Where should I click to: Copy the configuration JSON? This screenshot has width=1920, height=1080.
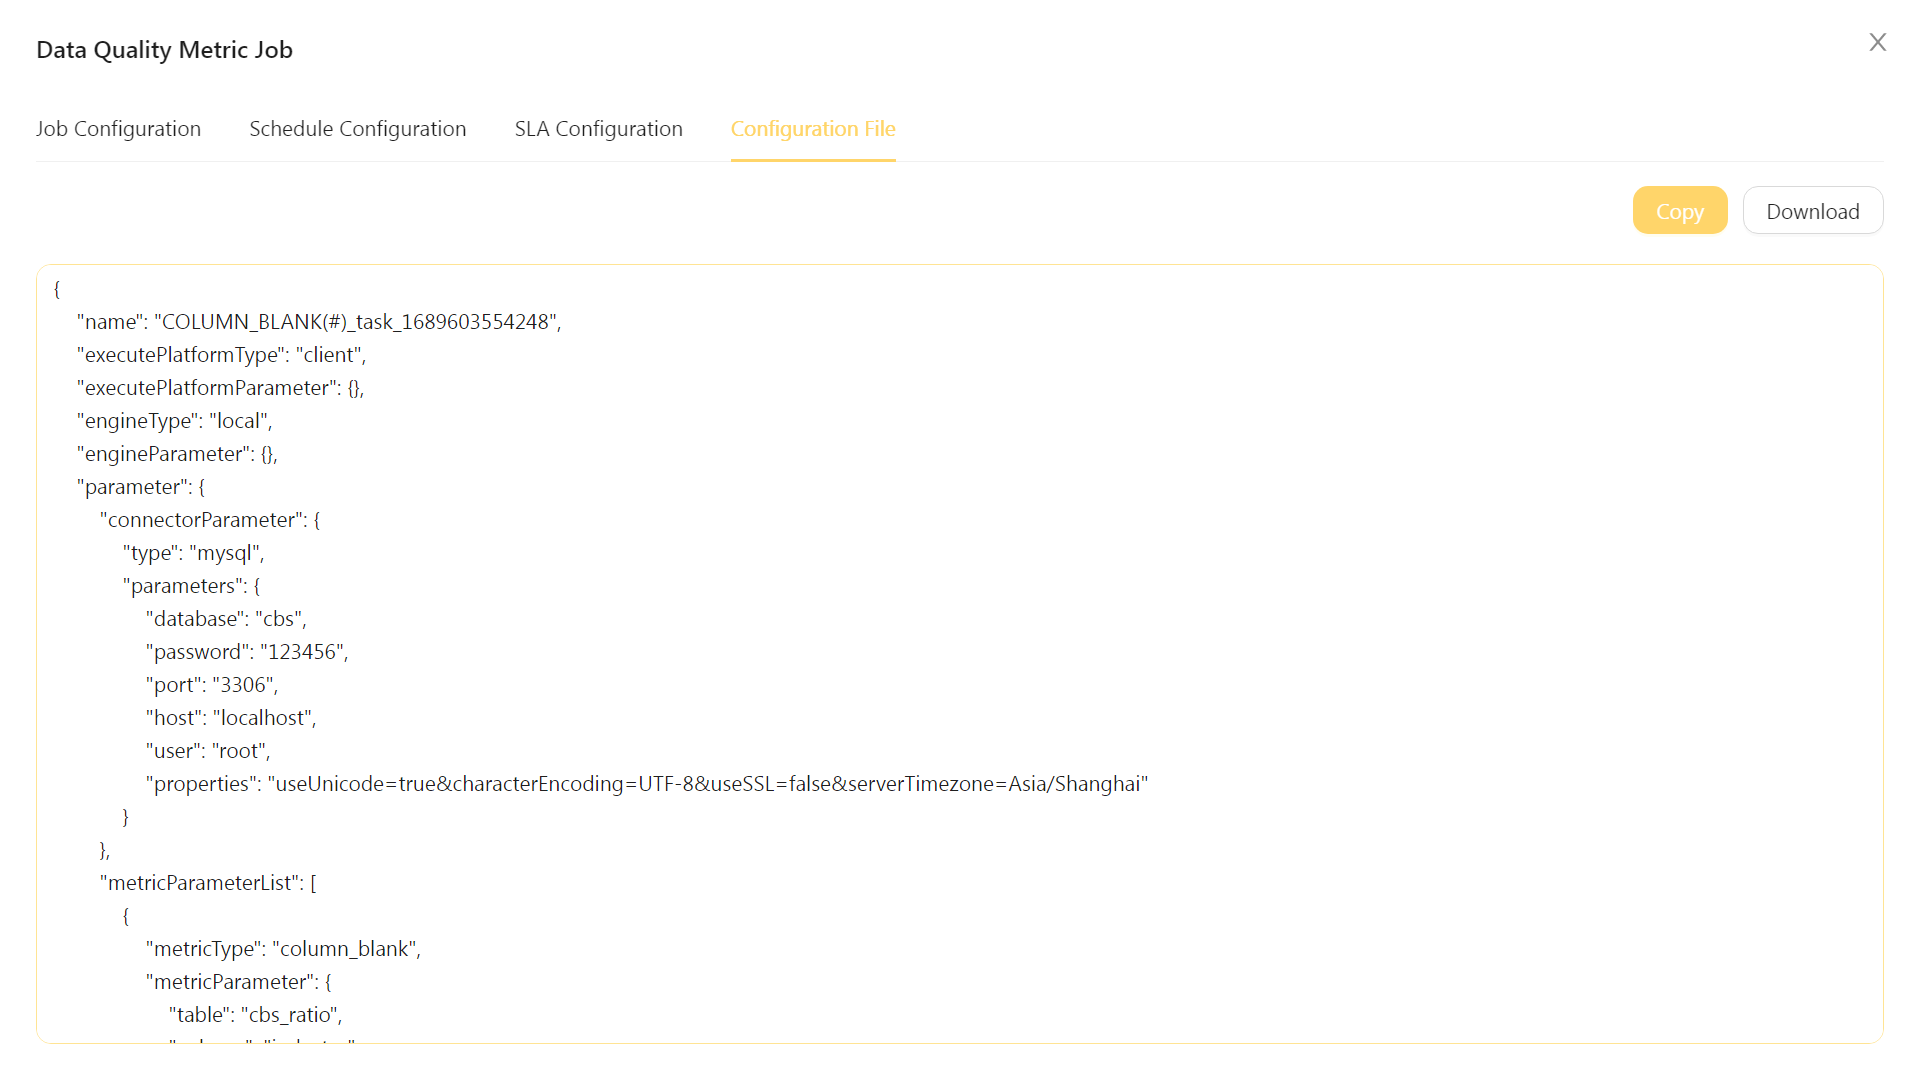point(1679,211)
